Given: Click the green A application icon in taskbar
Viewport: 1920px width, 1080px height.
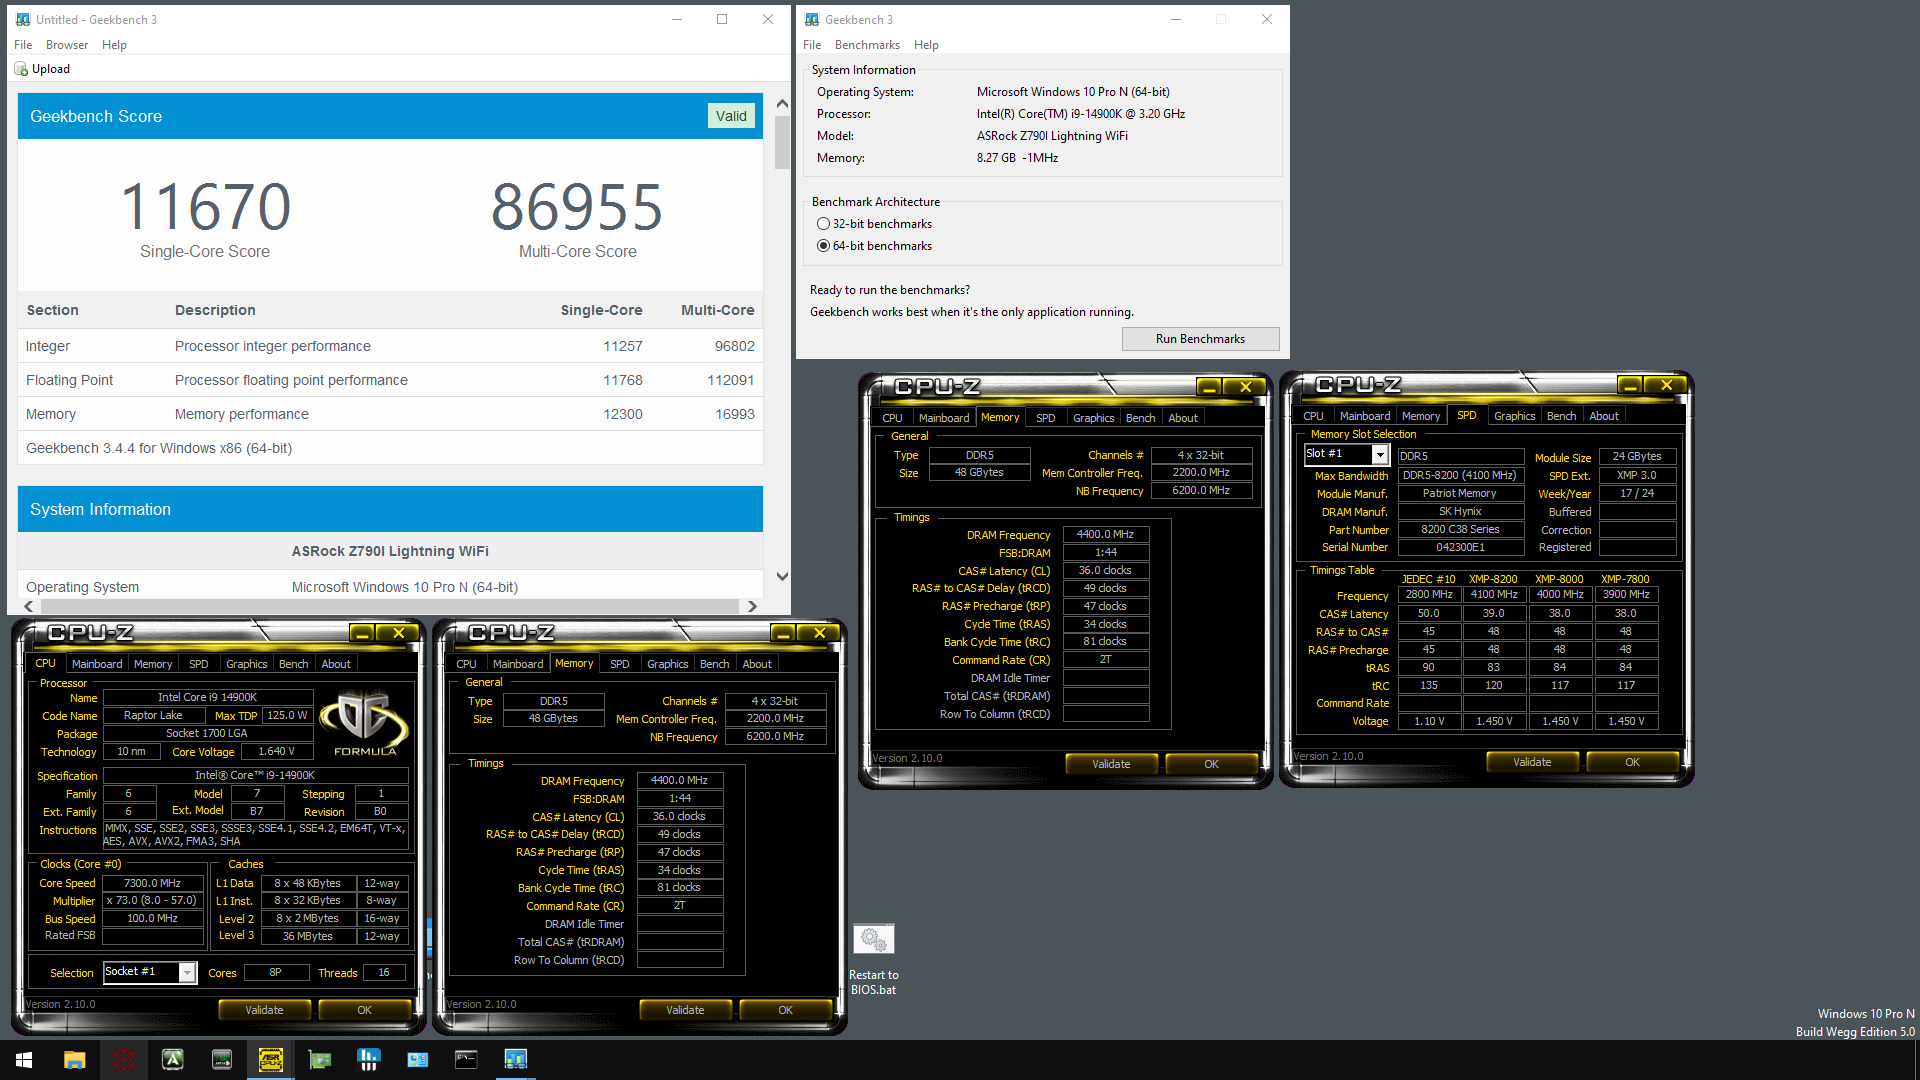Looking at the screenshot, I should coord(172,1060).
